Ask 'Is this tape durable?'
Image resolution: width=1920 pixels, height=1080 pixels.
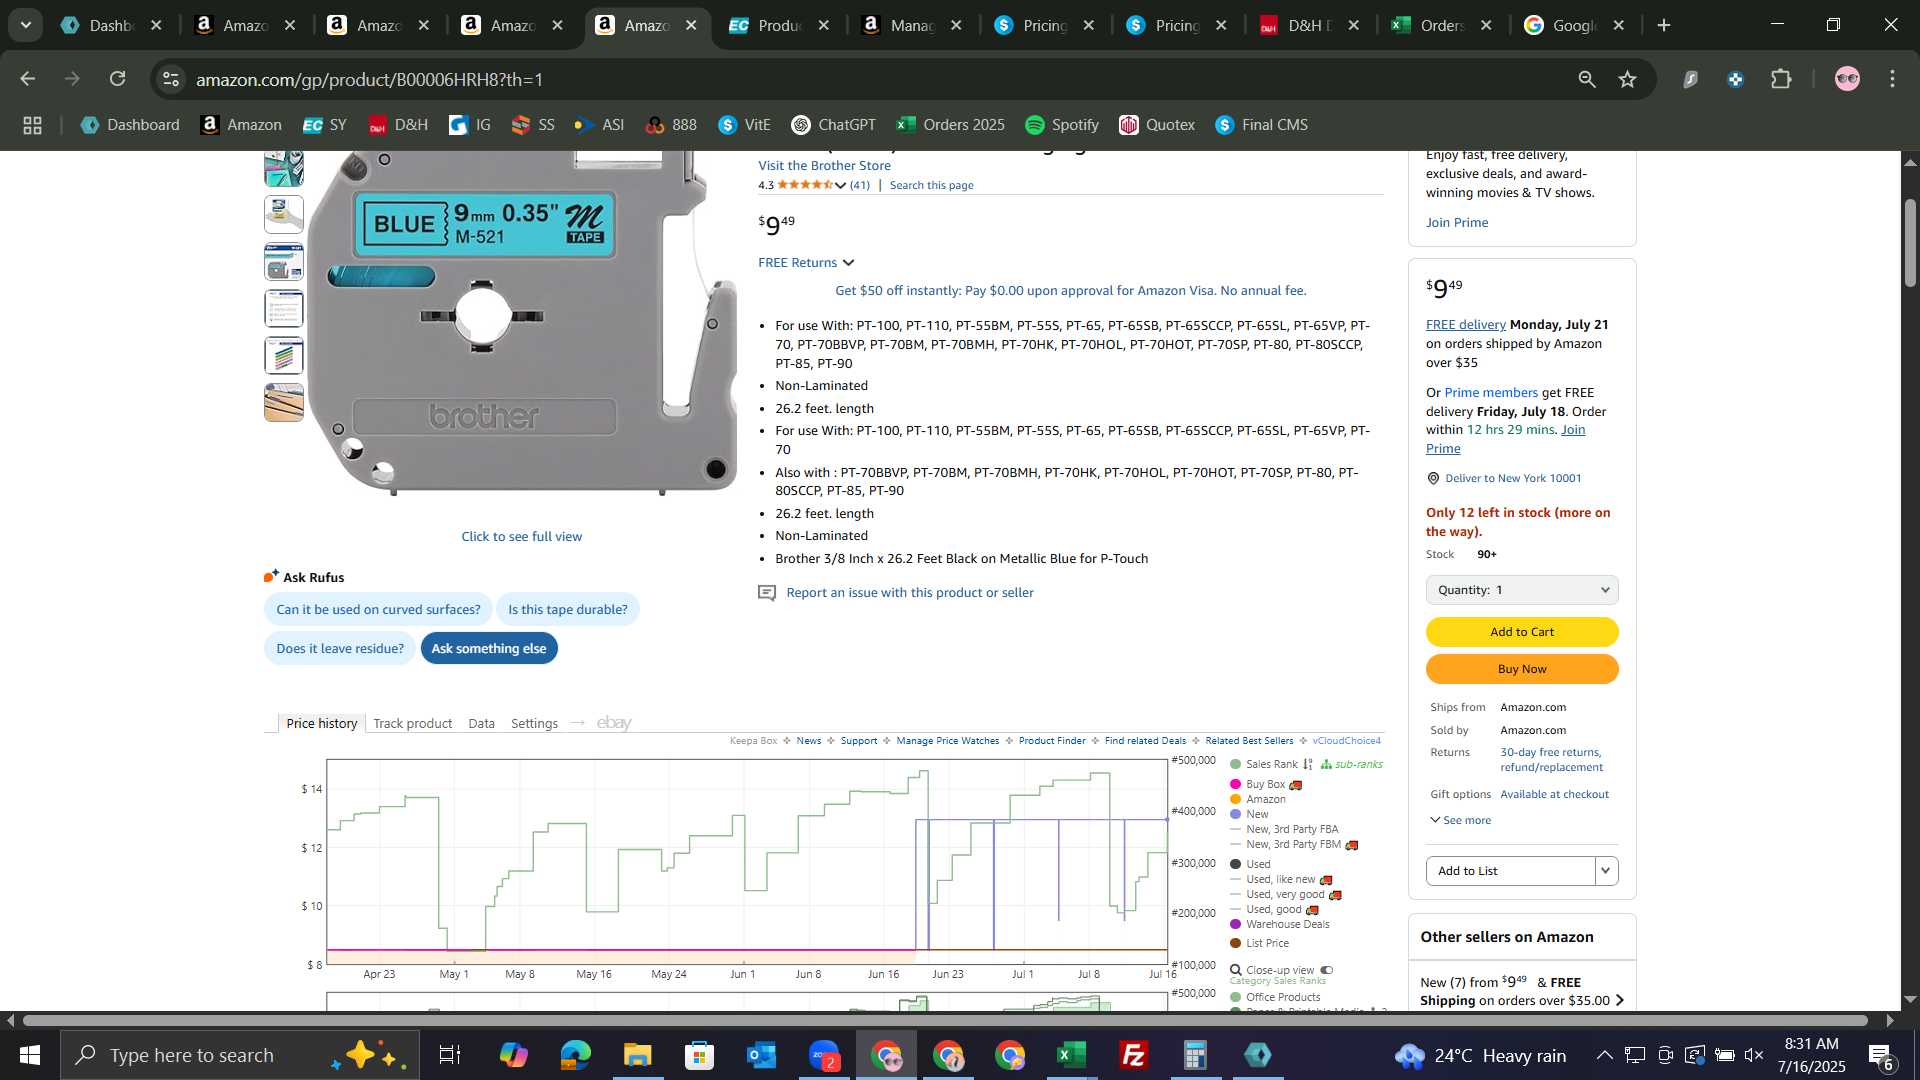point(567,609)
